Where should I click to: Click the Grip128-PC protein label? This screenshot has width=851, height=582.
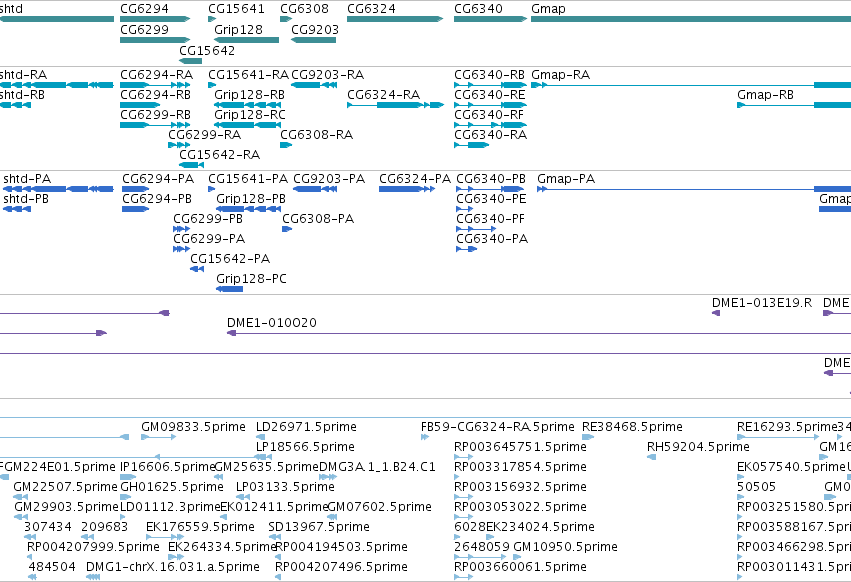tap(251, 279)
